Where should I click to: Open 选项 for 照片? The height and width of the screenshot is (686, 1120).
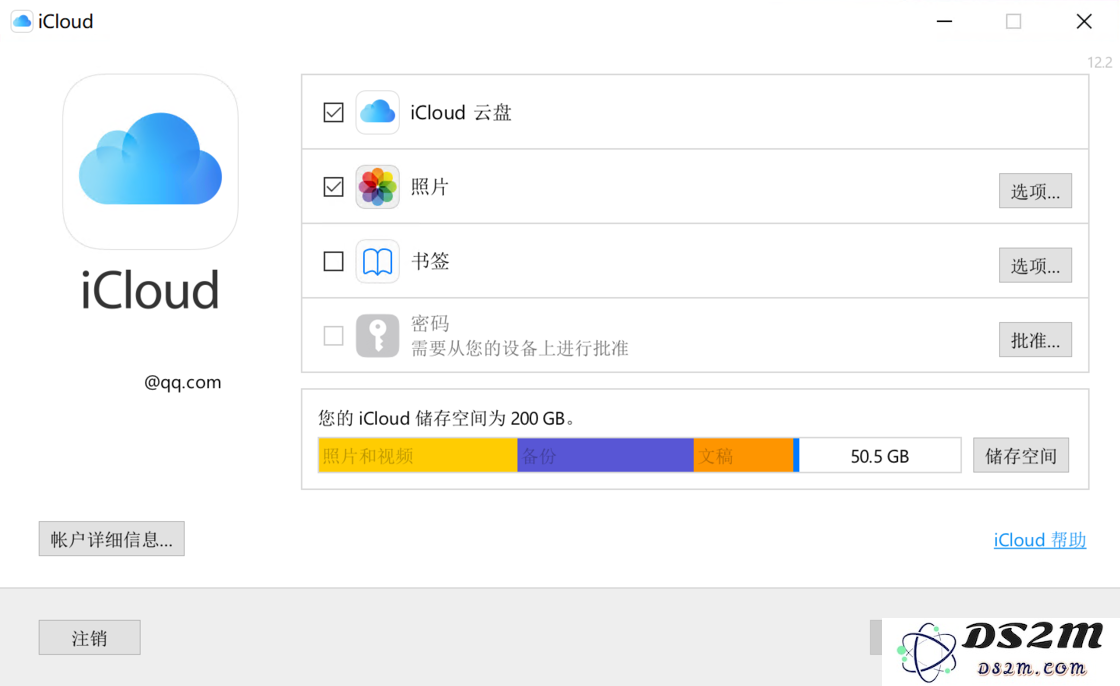coord(1035,191)
